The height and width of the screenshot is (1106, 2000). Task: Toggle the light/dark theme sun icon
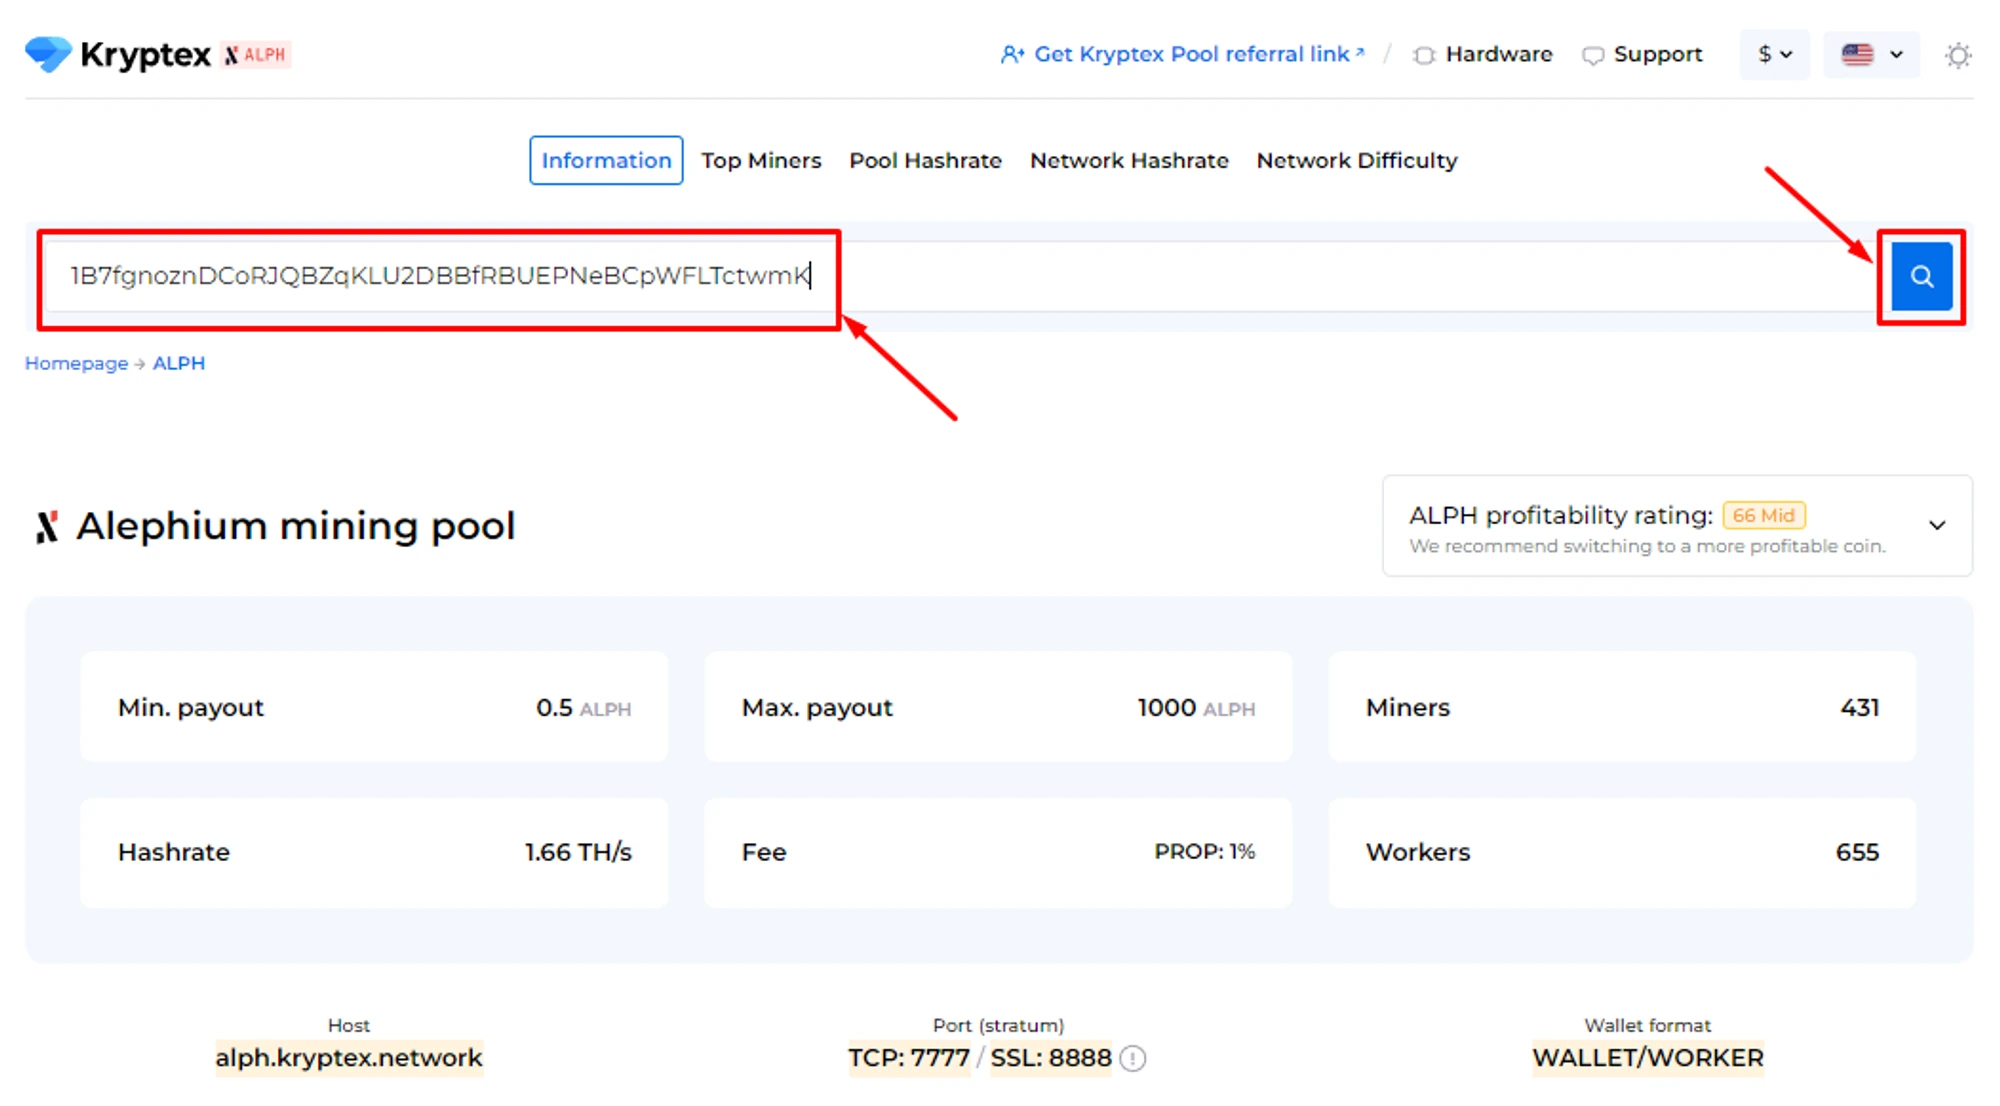click(1957, 55)
